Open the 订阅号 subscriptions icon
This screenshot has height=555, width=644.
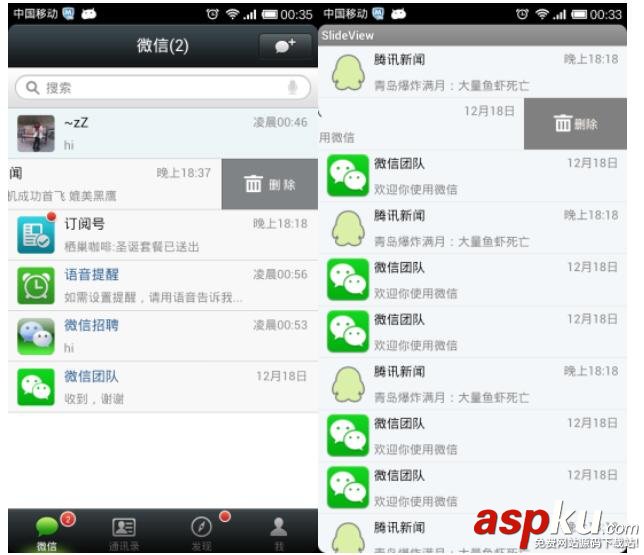36,235
